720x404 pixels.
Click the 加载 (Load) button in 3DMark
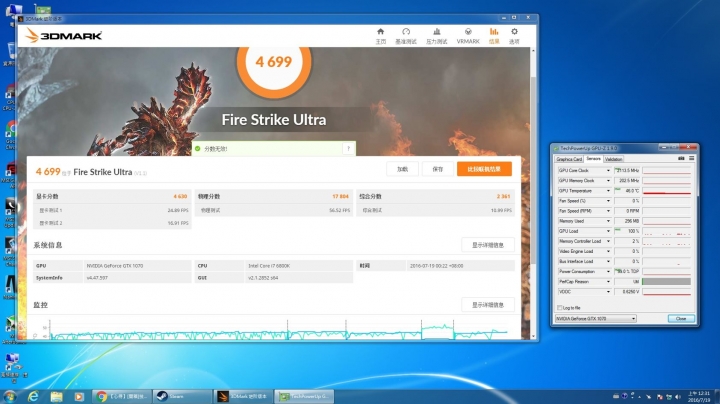pyautogui.click(x=402, y=169)
